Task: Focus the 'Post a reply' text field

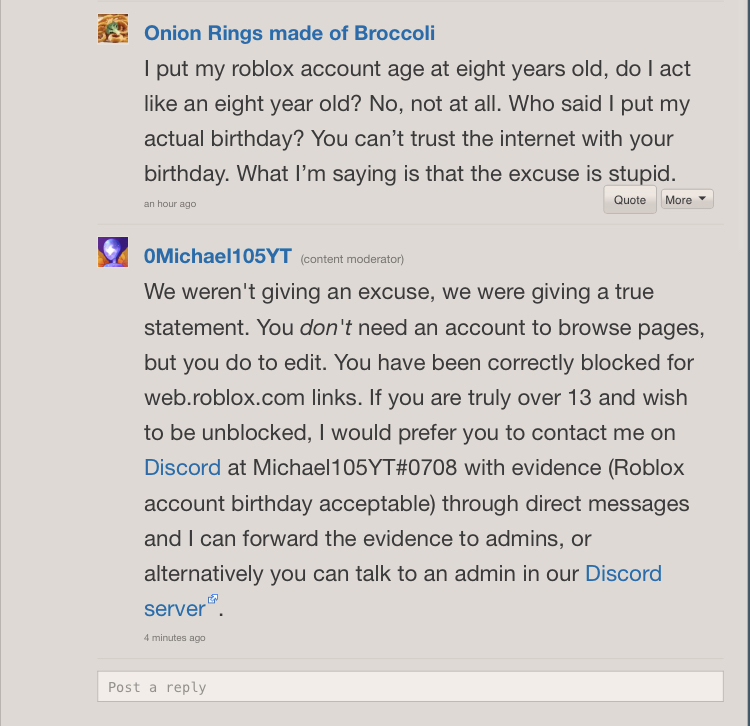Action: coord(410,687)
